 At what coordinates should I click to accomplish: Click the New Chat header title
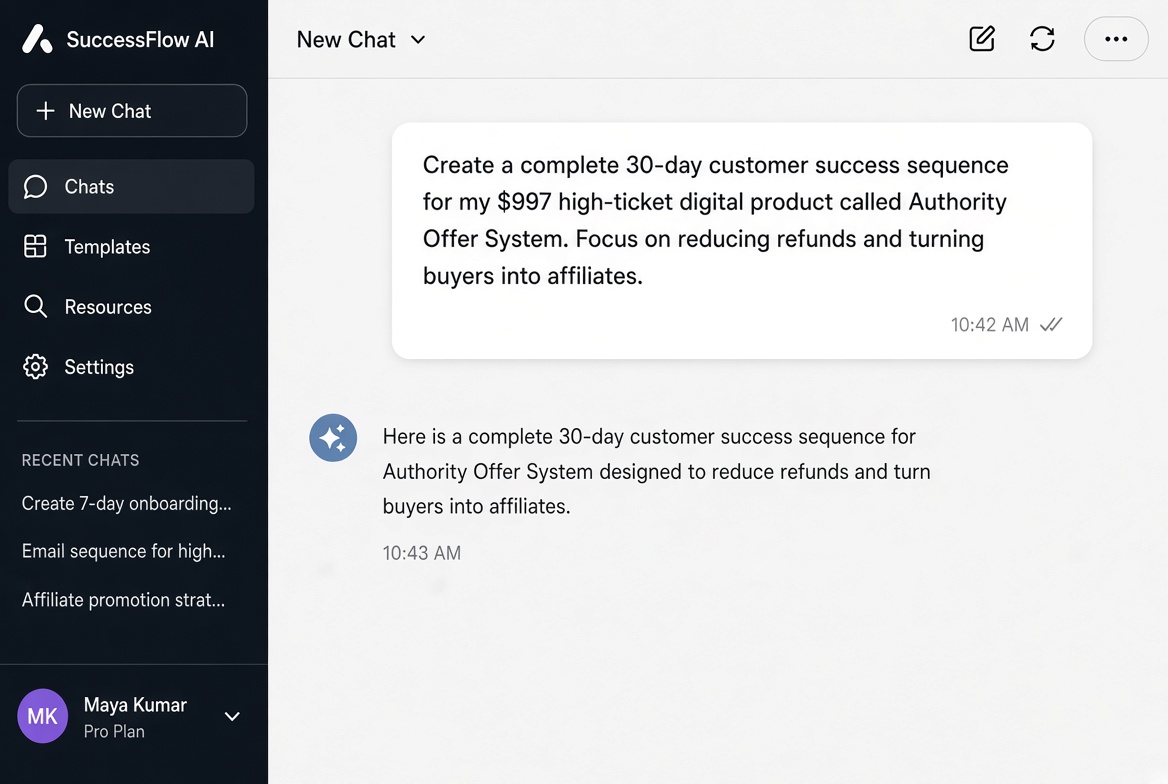pyautogui.click(x=346, y=39)
